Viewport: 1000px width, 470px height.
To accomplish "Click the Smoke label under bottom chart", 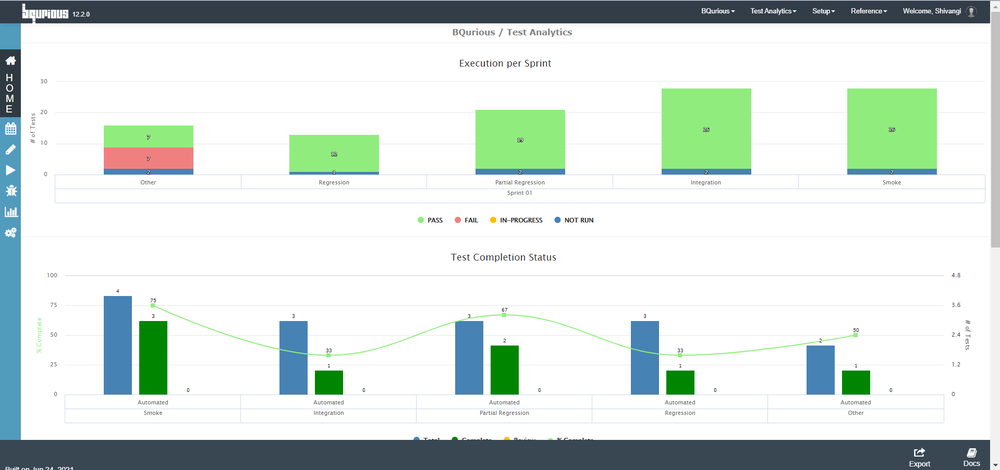I will point(152,413).
